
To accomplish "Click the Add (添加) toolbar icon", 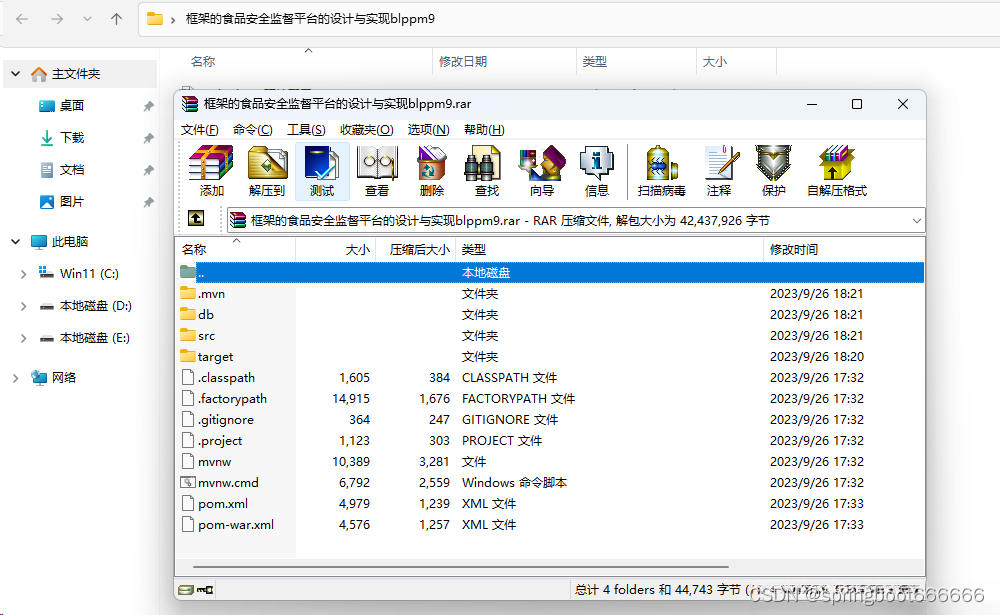I will (211, 170).
